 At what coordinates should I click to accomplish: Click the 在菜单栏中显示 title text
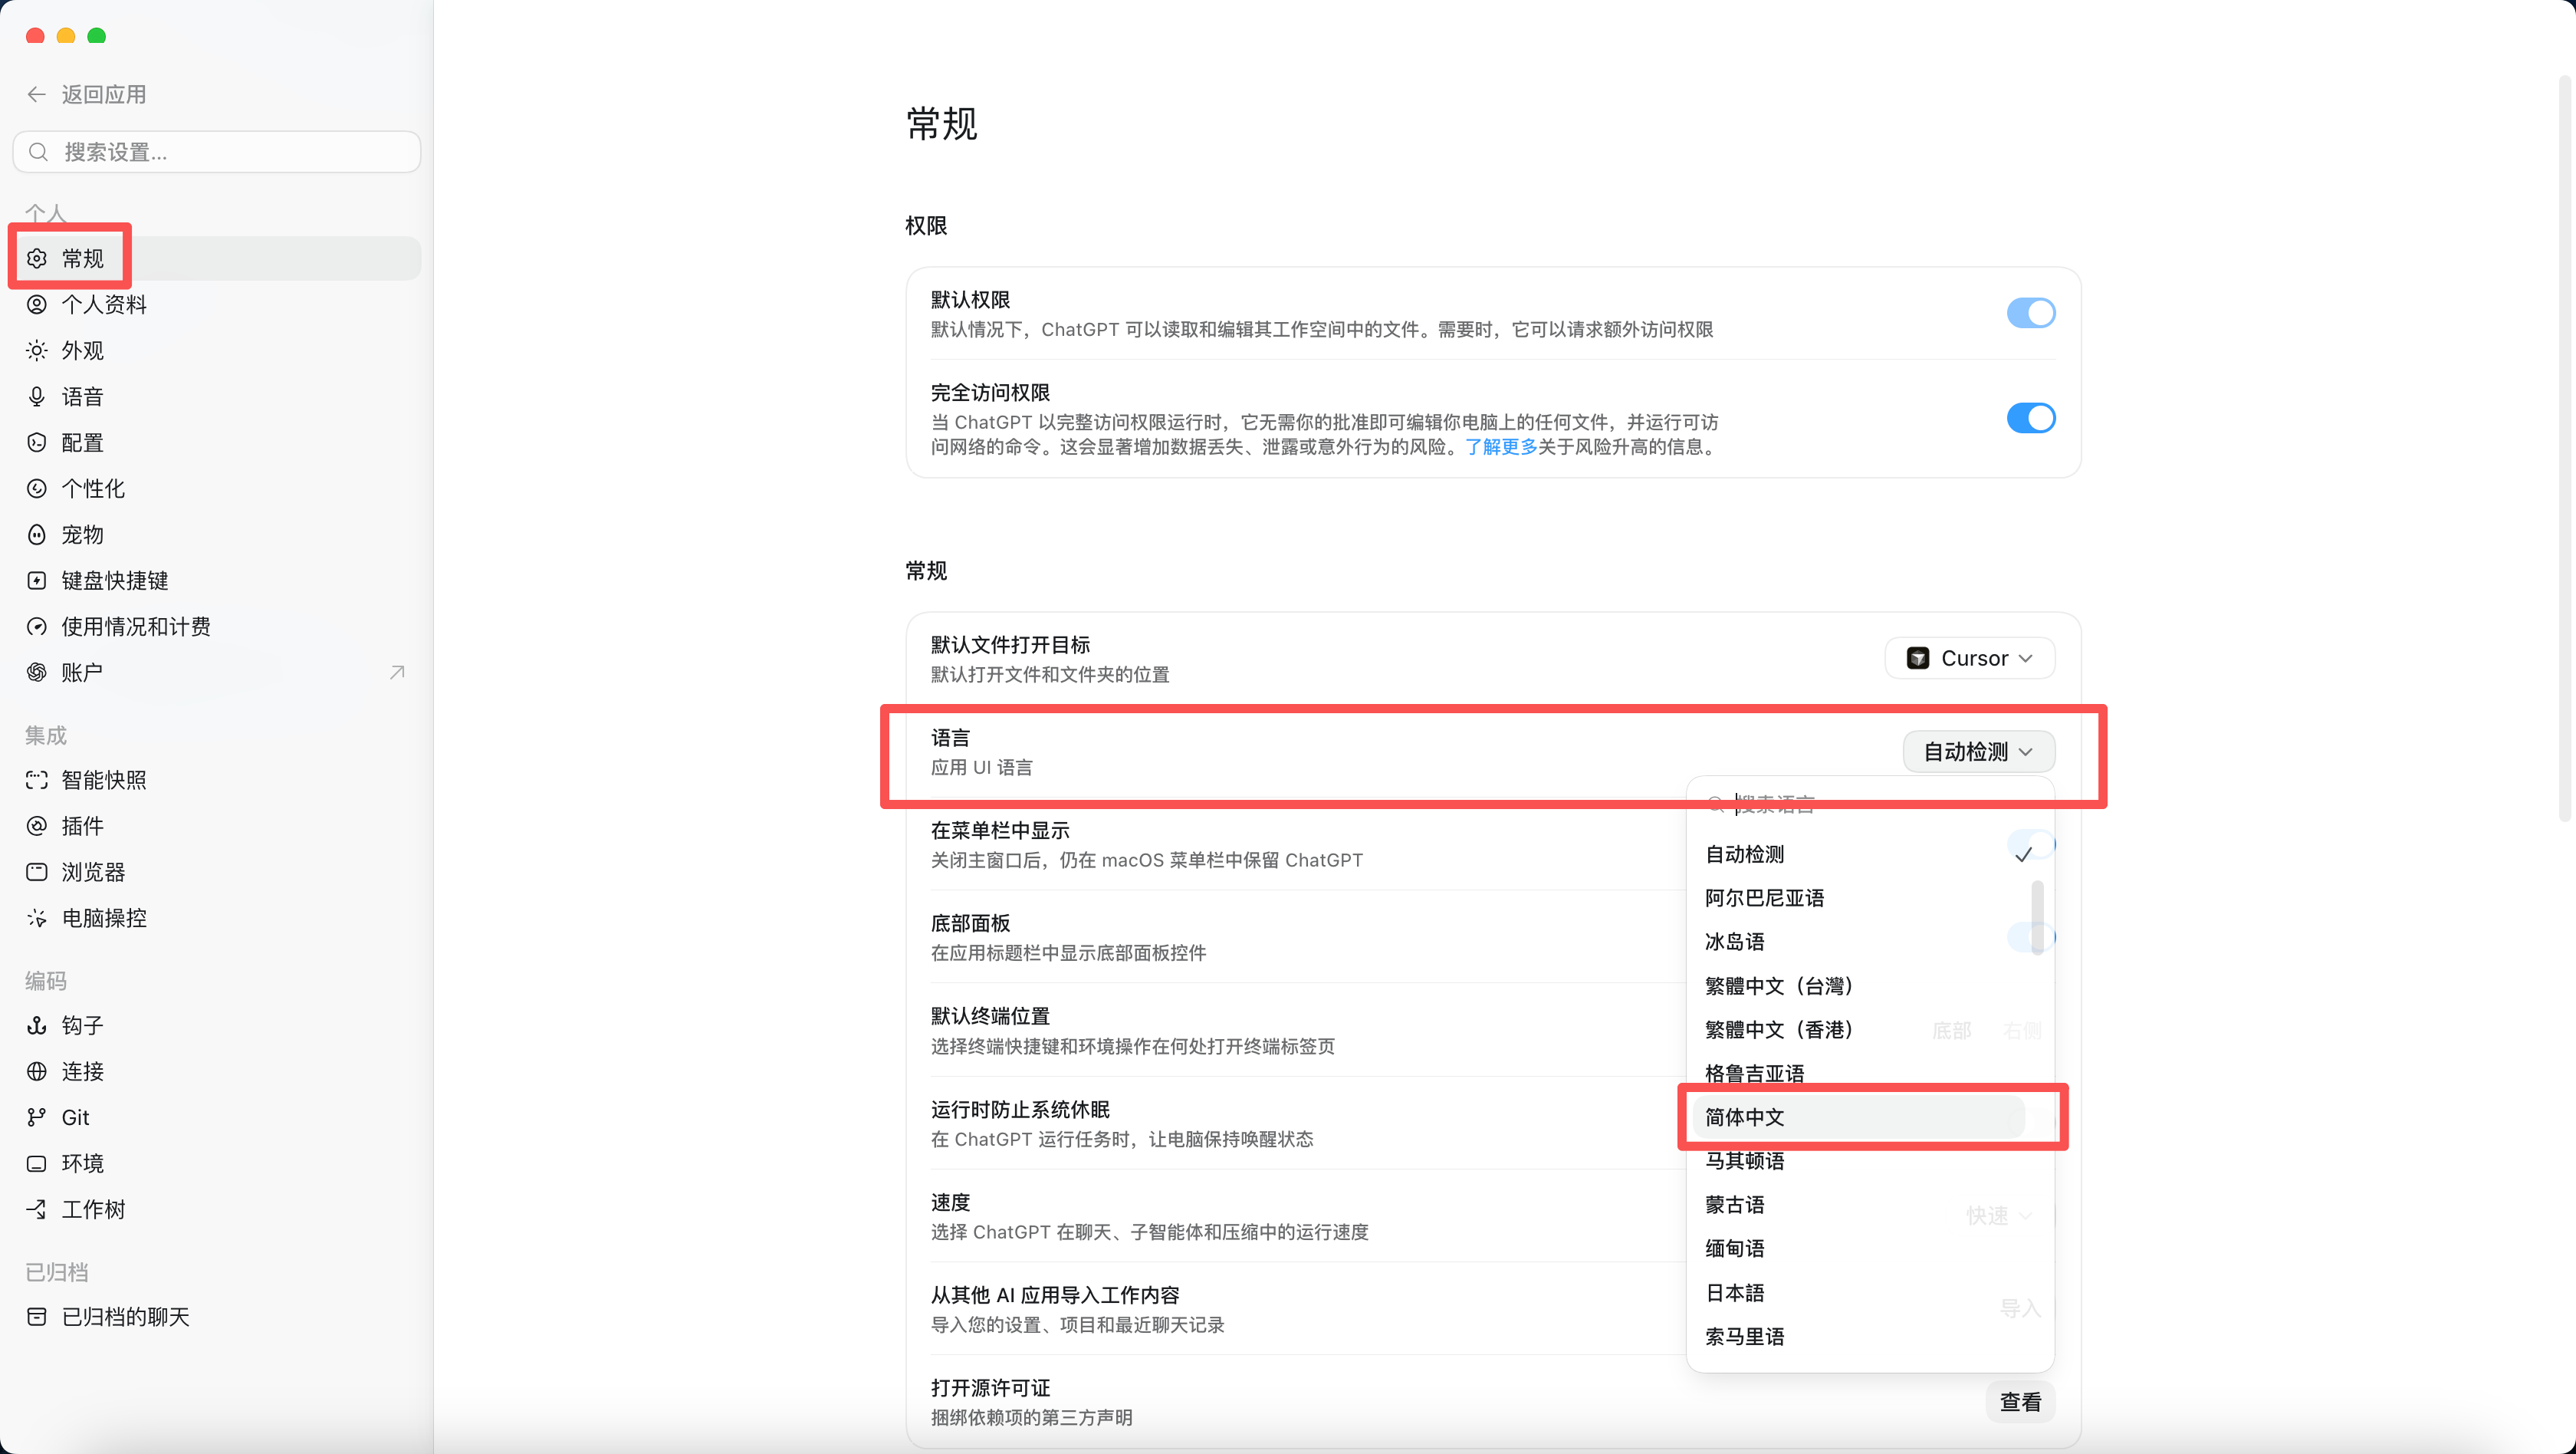1000,830
